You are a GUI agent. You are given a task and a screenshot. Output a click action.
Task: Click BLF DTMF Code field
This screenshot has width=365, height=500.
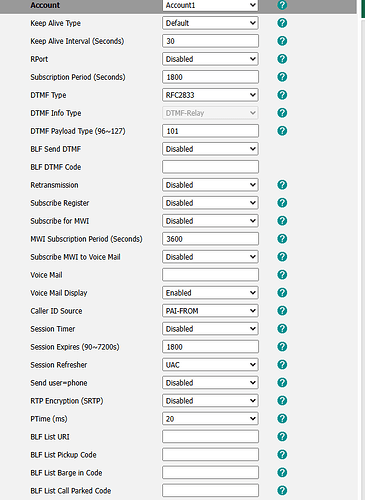point(210,167)
